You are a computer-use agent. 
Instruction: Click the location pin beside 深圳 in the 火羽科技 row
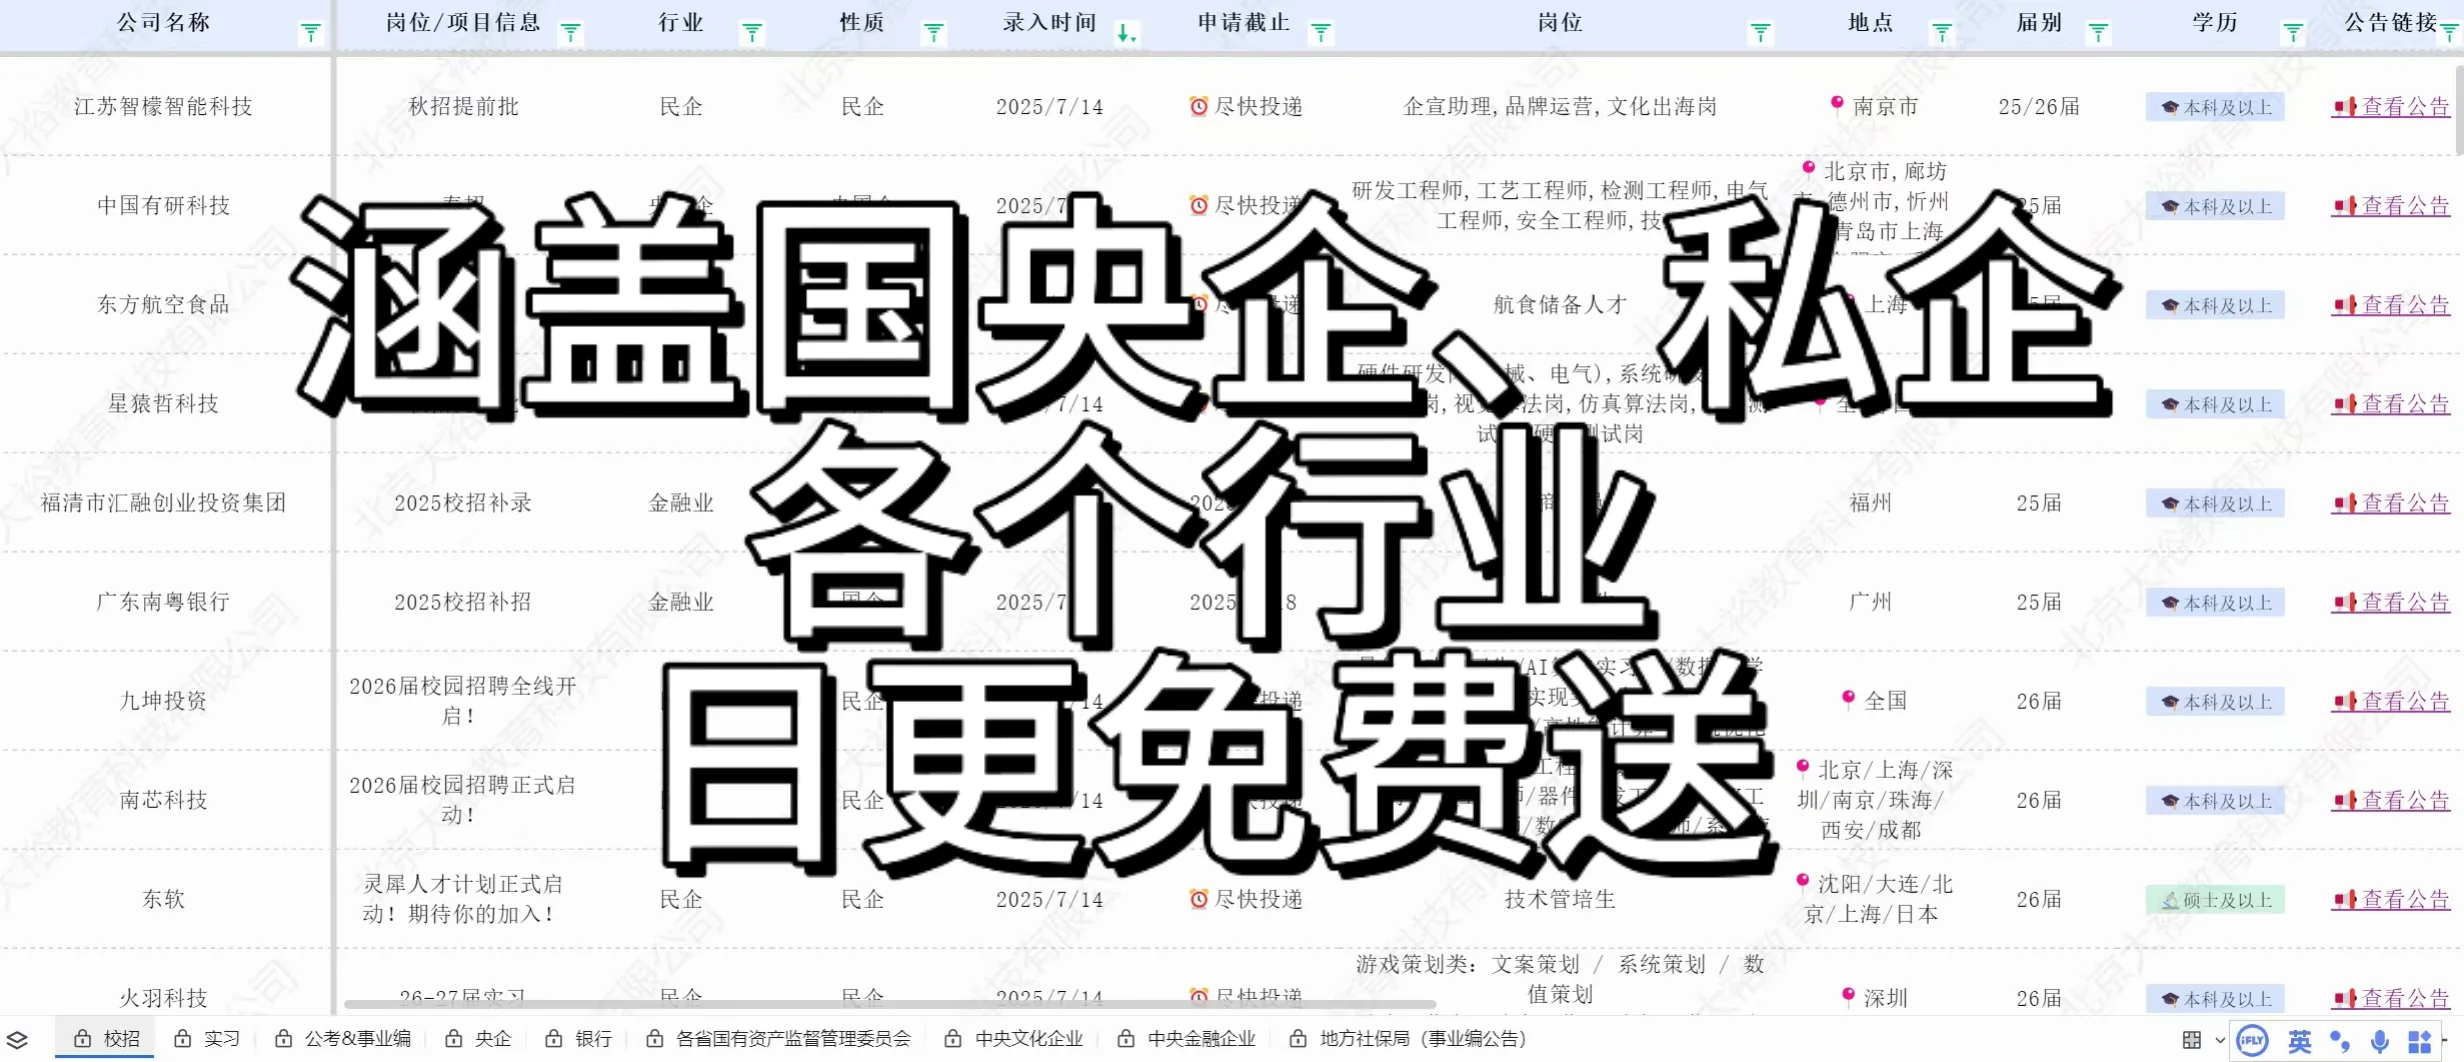tap(1849, 994)
